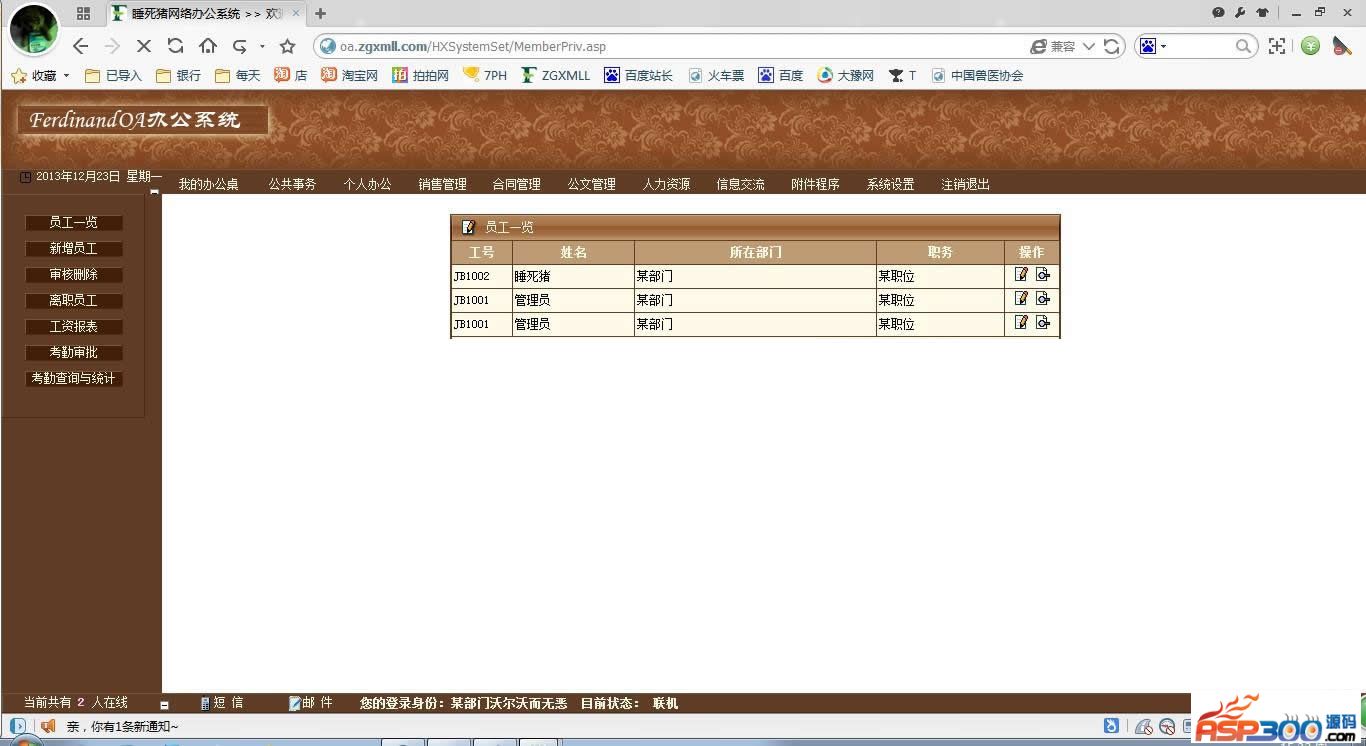Click the reload icon inside address bar

tap(1111, 46)
